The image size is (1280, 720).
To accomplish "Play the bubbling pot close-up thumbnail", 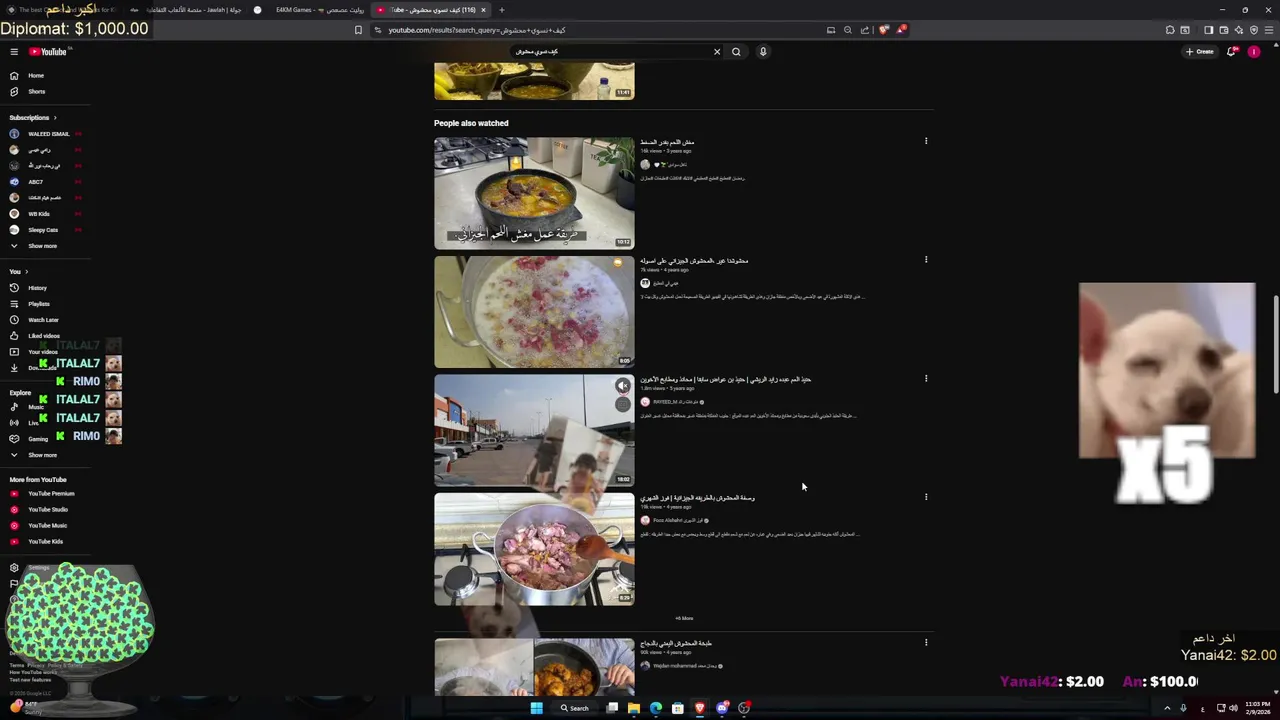I will coord(534,312).
